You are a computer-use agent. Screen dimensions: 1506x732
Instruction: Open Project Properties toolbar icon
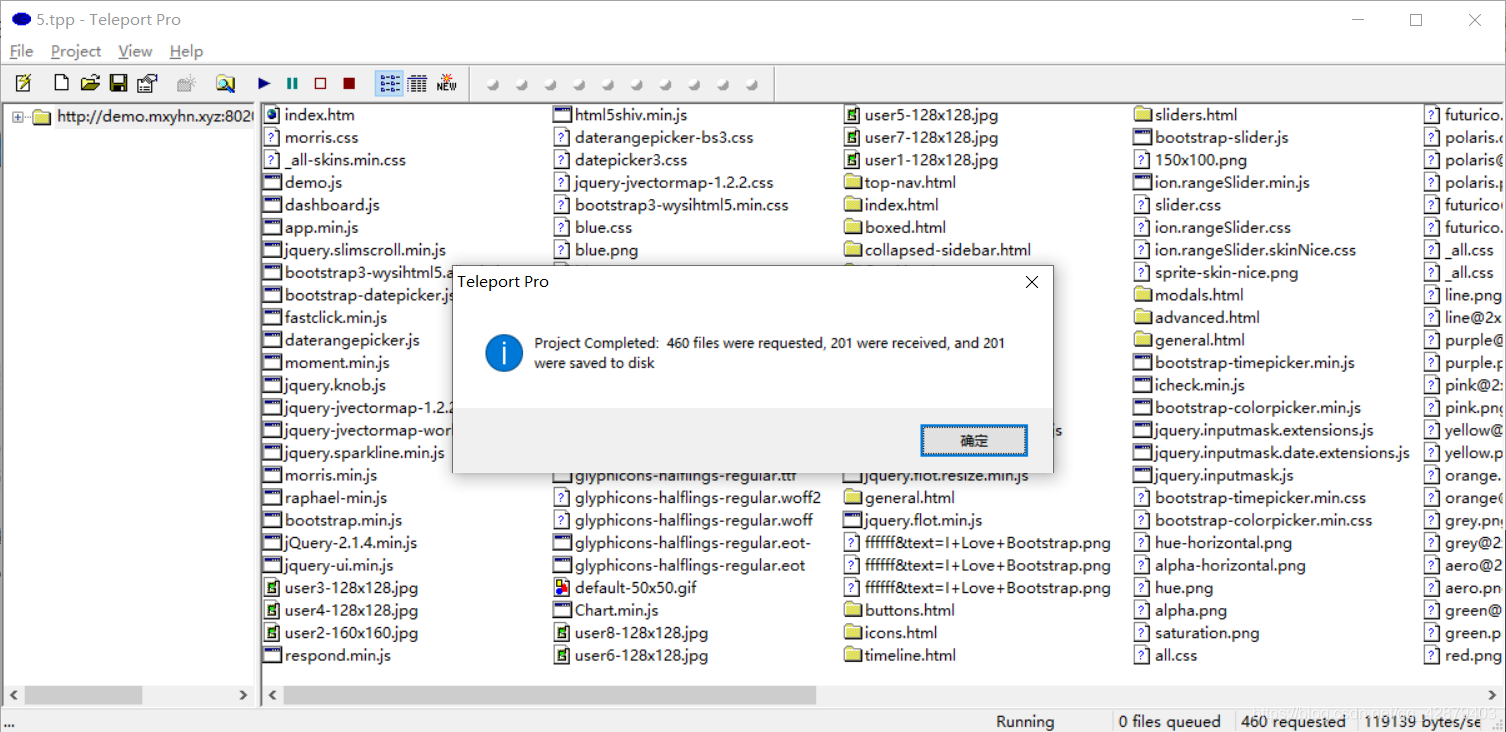(147, 84)
